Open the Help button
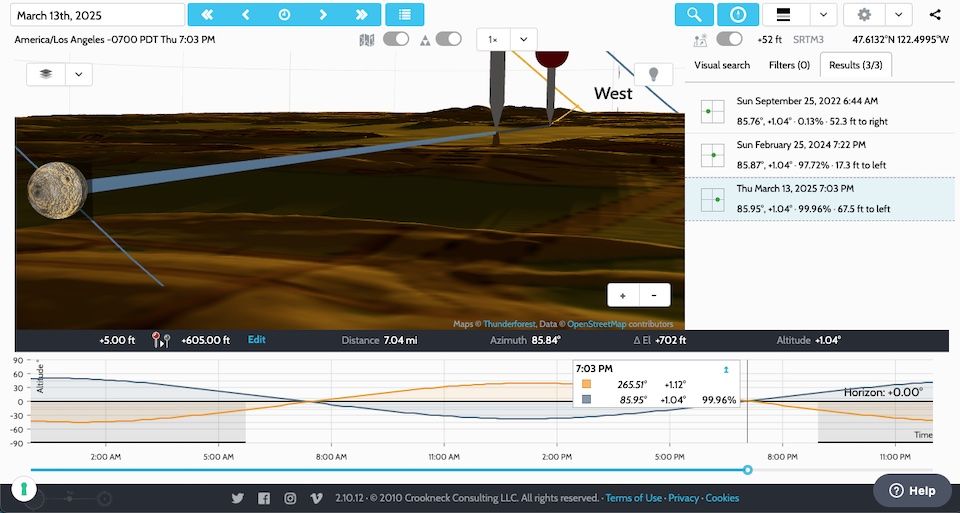The height and width of the screenshot is (513, 960). coord(912,490)
